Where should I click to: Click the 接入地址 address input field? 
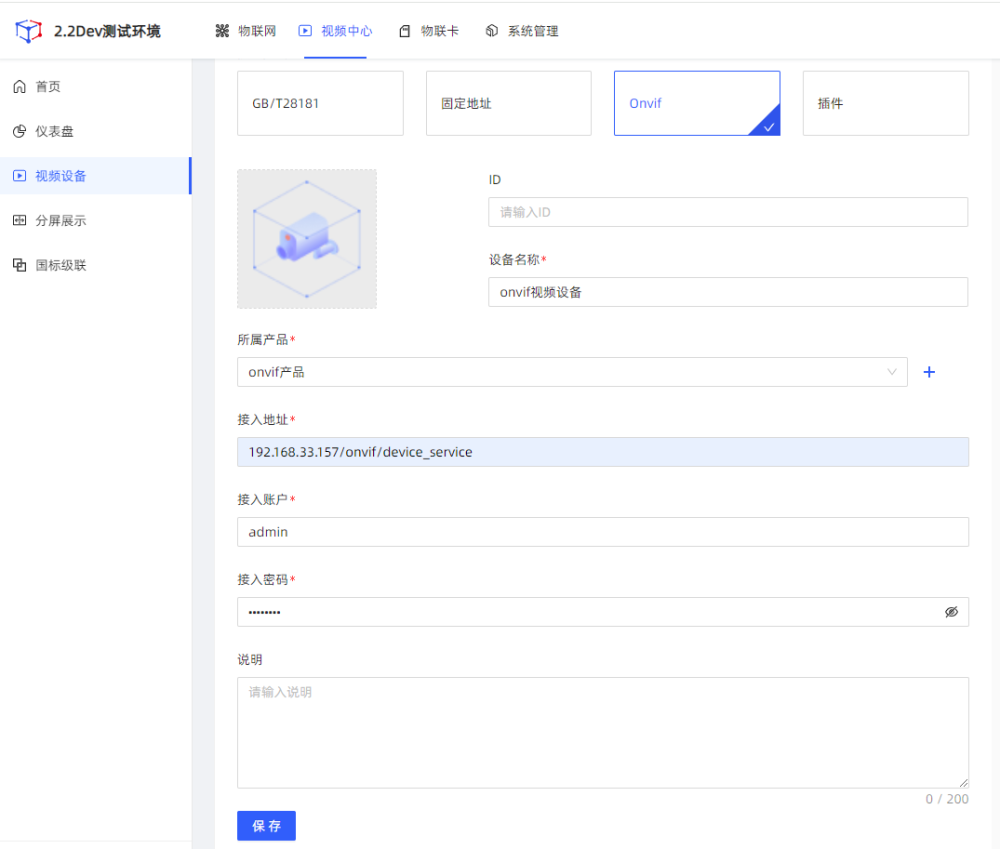[x=602, y=452]
